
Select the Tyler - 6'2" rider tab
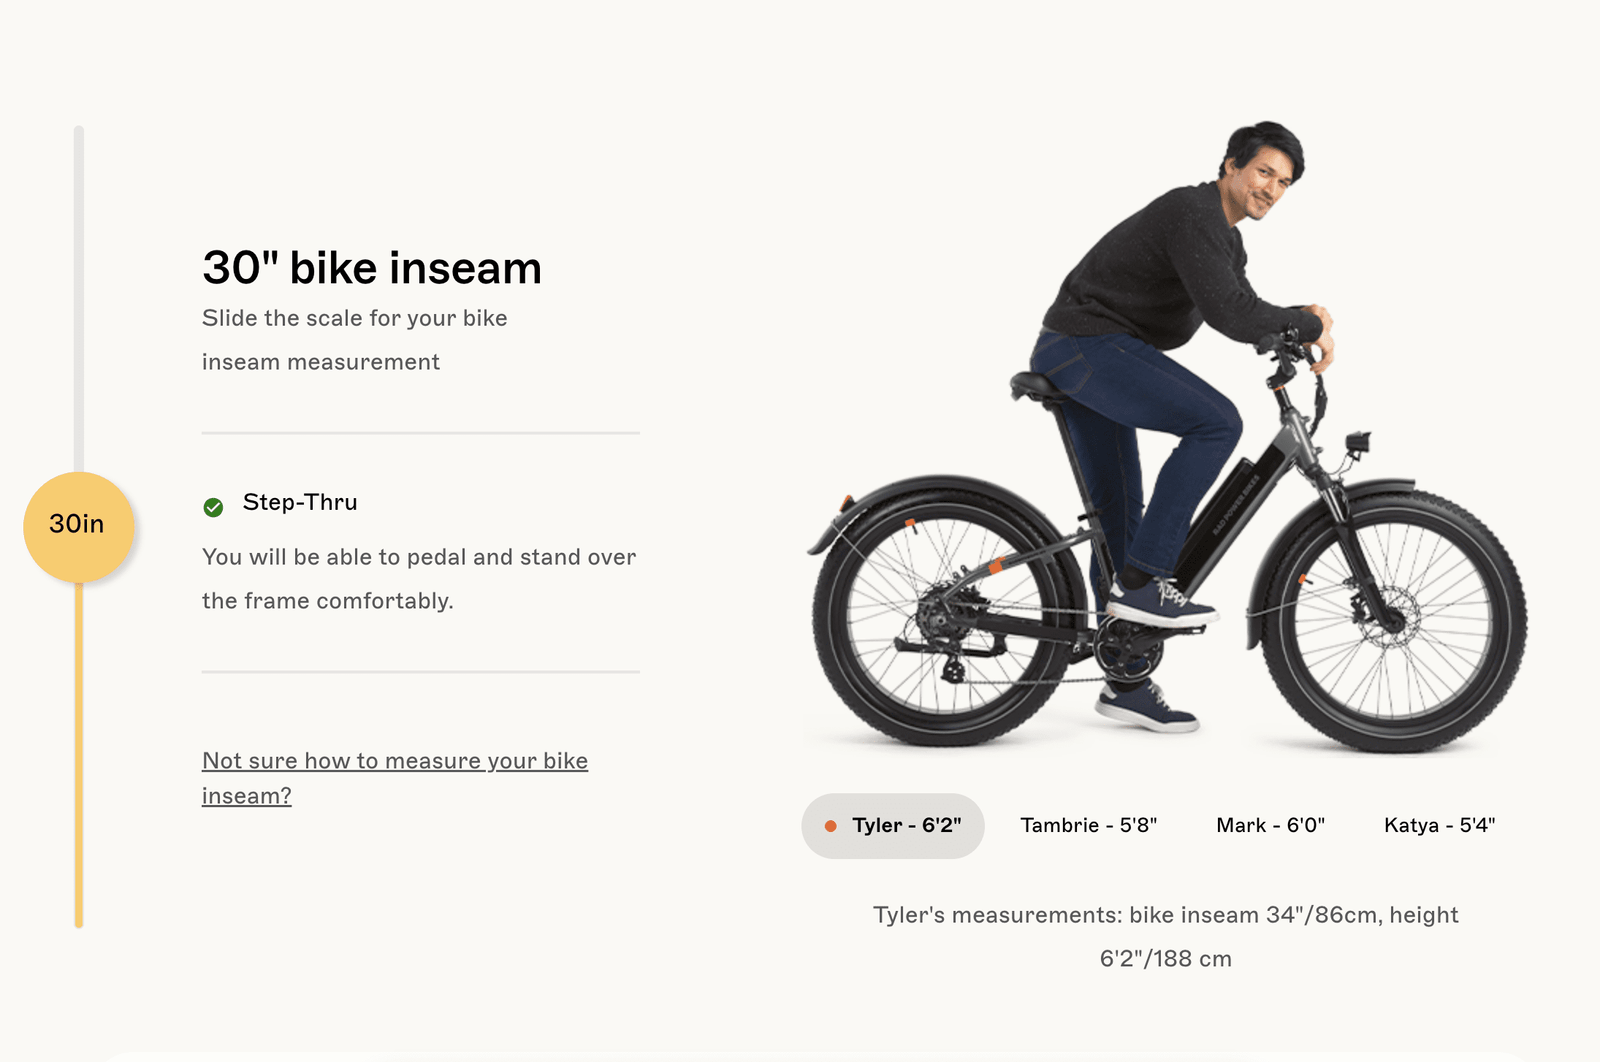point(893,826)
